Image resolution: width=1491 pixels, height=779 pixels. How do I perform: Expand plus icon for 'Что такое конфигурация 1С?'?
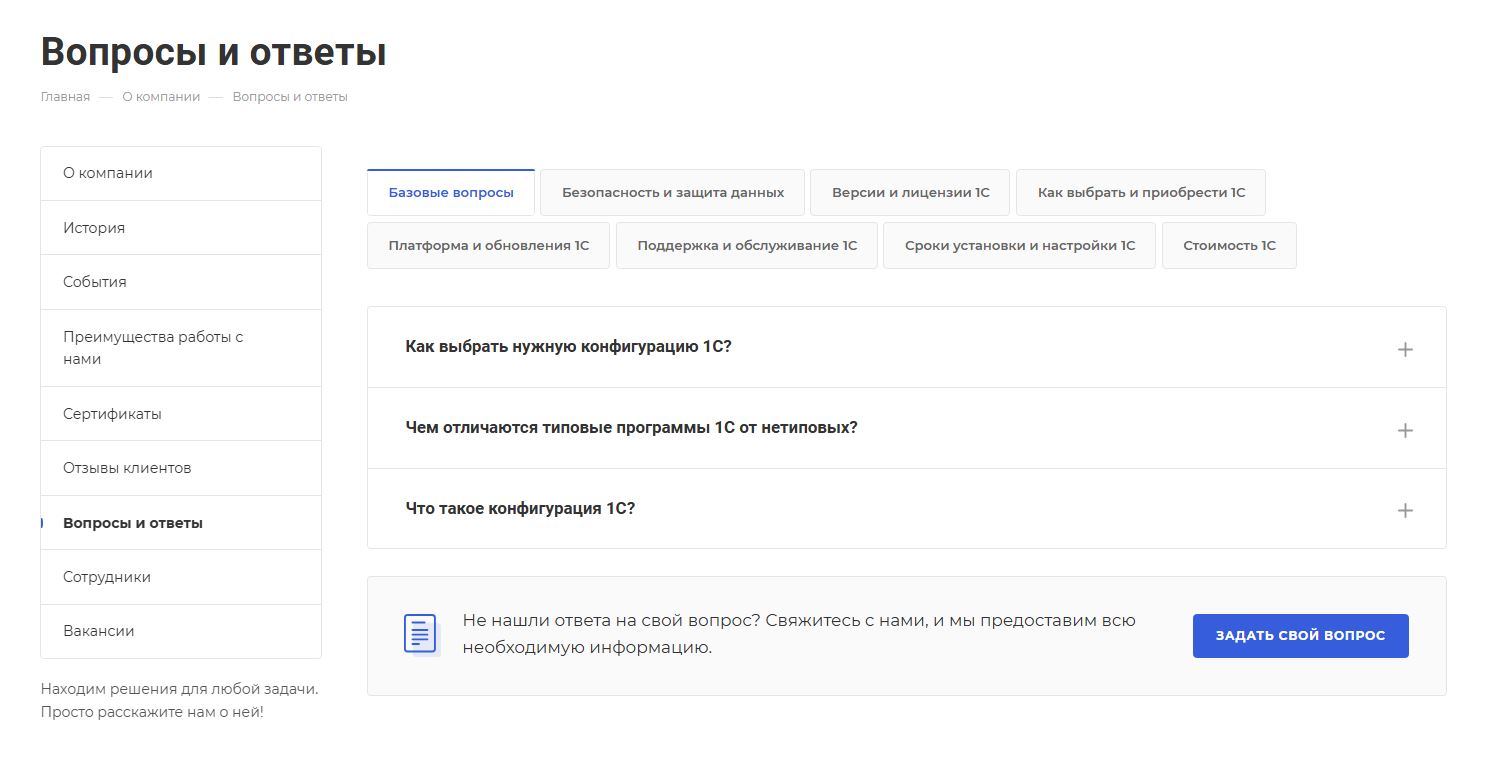[x=1404, y=510]
